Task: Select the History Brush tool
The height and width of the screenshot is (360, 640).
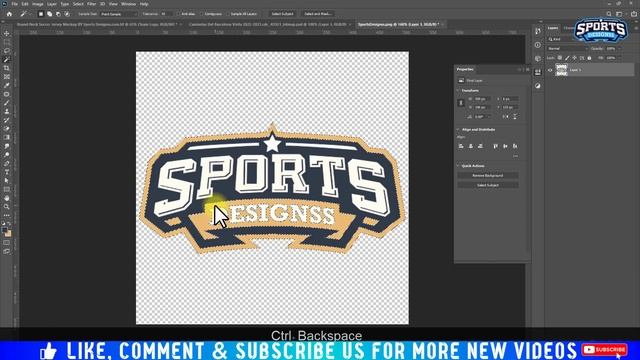Action: pos(7,120)
